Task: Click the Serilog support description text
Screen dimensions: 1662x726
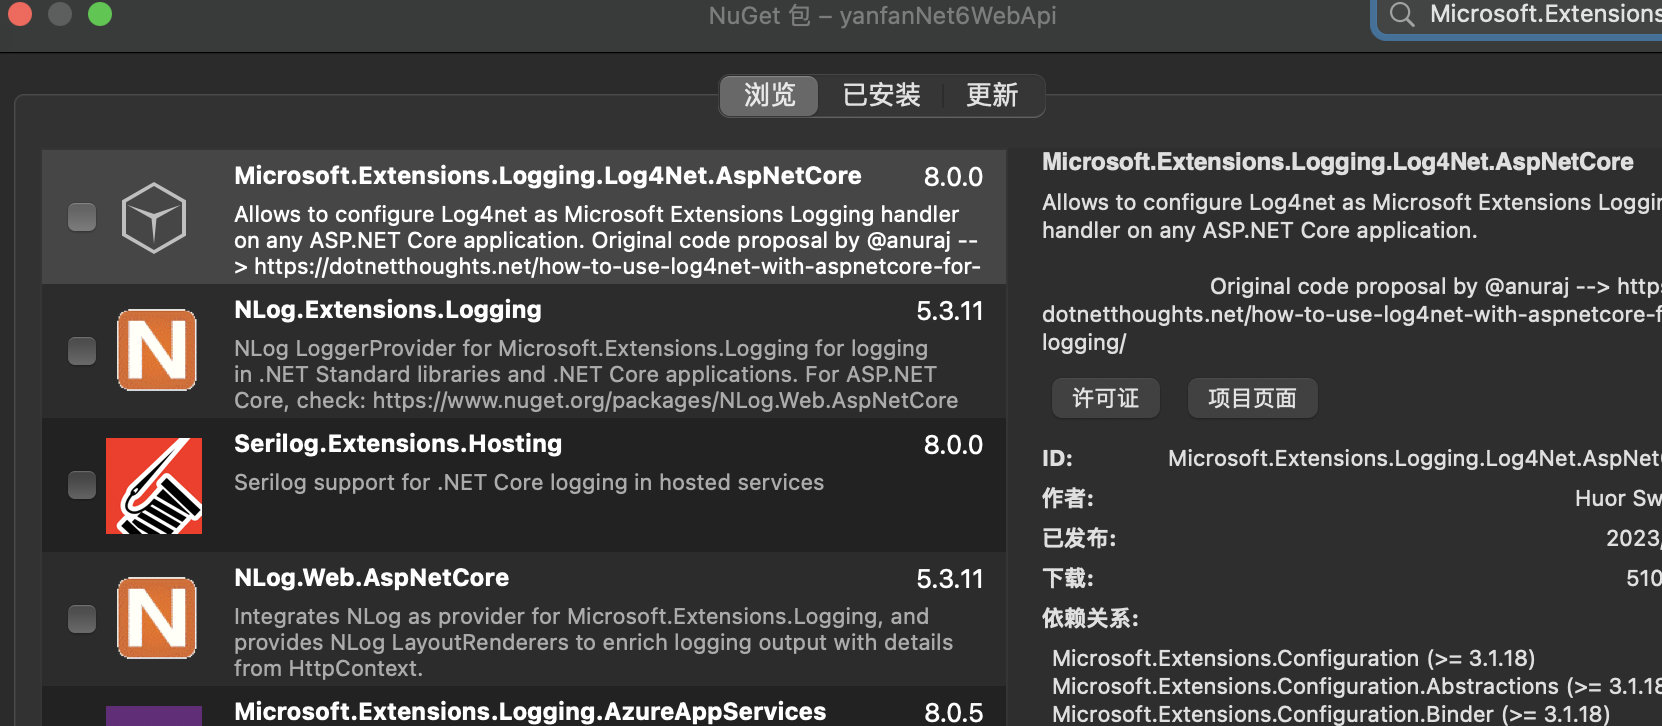Action: (x=529, y=483)
